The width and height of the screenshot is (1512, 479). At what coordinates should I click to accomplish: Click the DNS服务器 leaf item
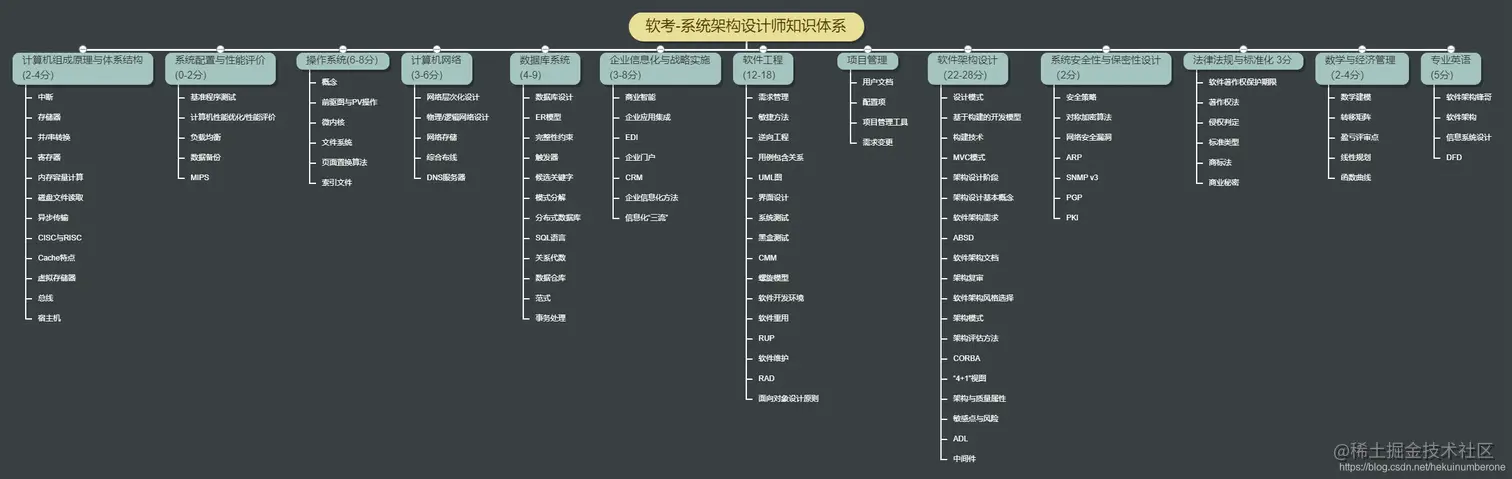pyautogui.click(x=445, y=177)
